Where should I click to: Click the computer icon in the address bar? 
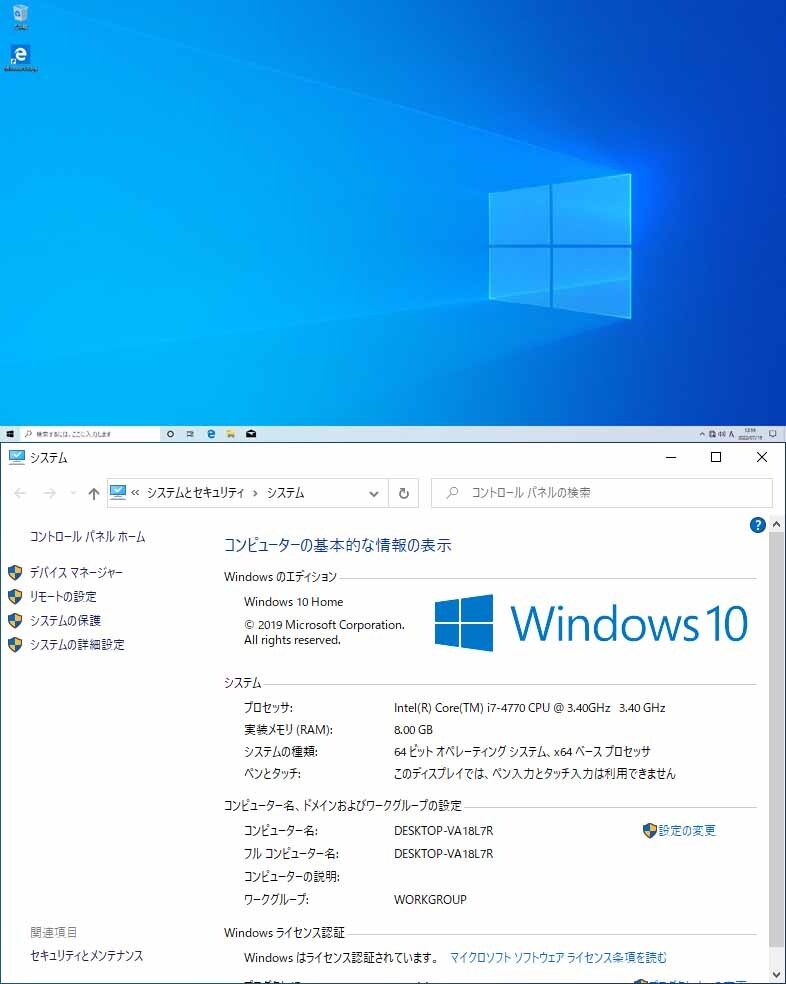(118, 493)
